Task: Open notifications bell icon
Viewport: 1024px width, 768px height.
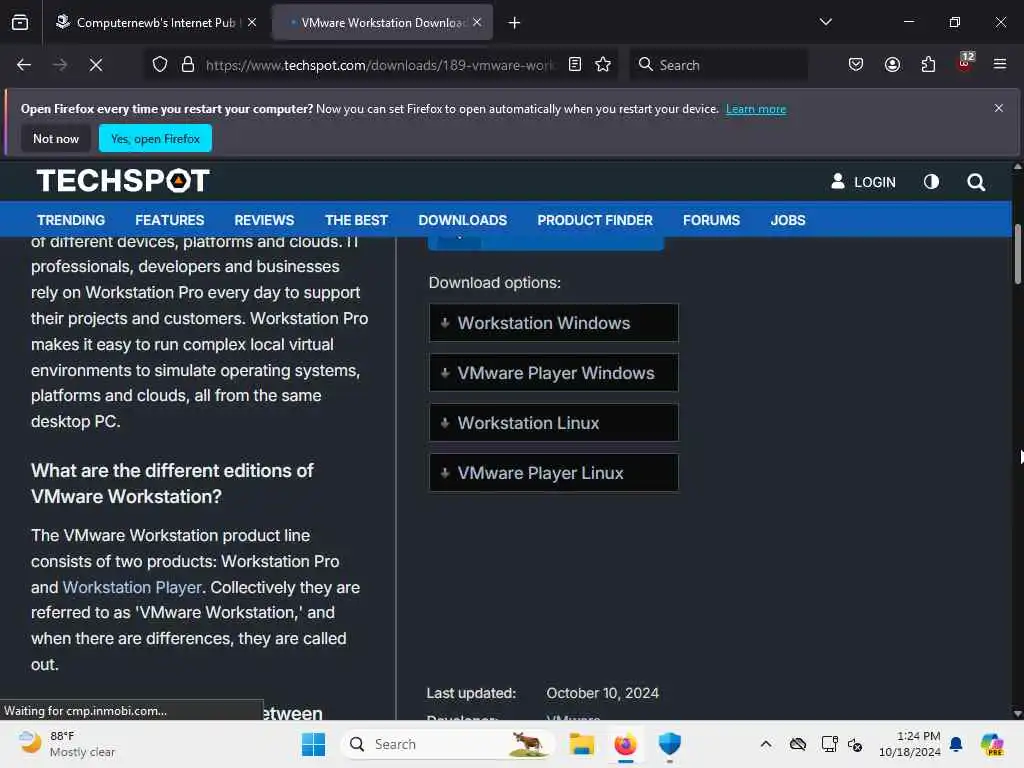Action: click(x=956, y=744)
